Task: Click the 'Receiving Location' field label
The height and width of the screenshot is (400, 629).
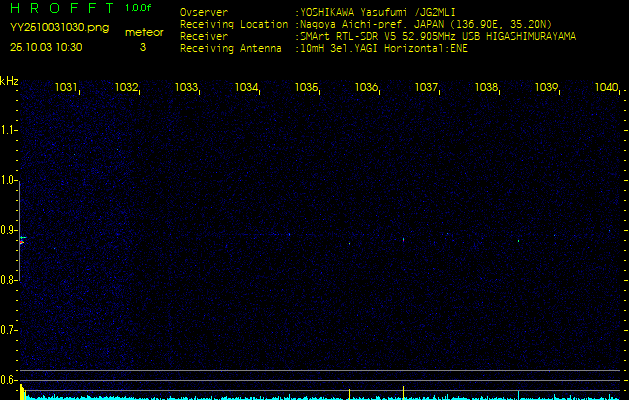Action: [234, 24]
